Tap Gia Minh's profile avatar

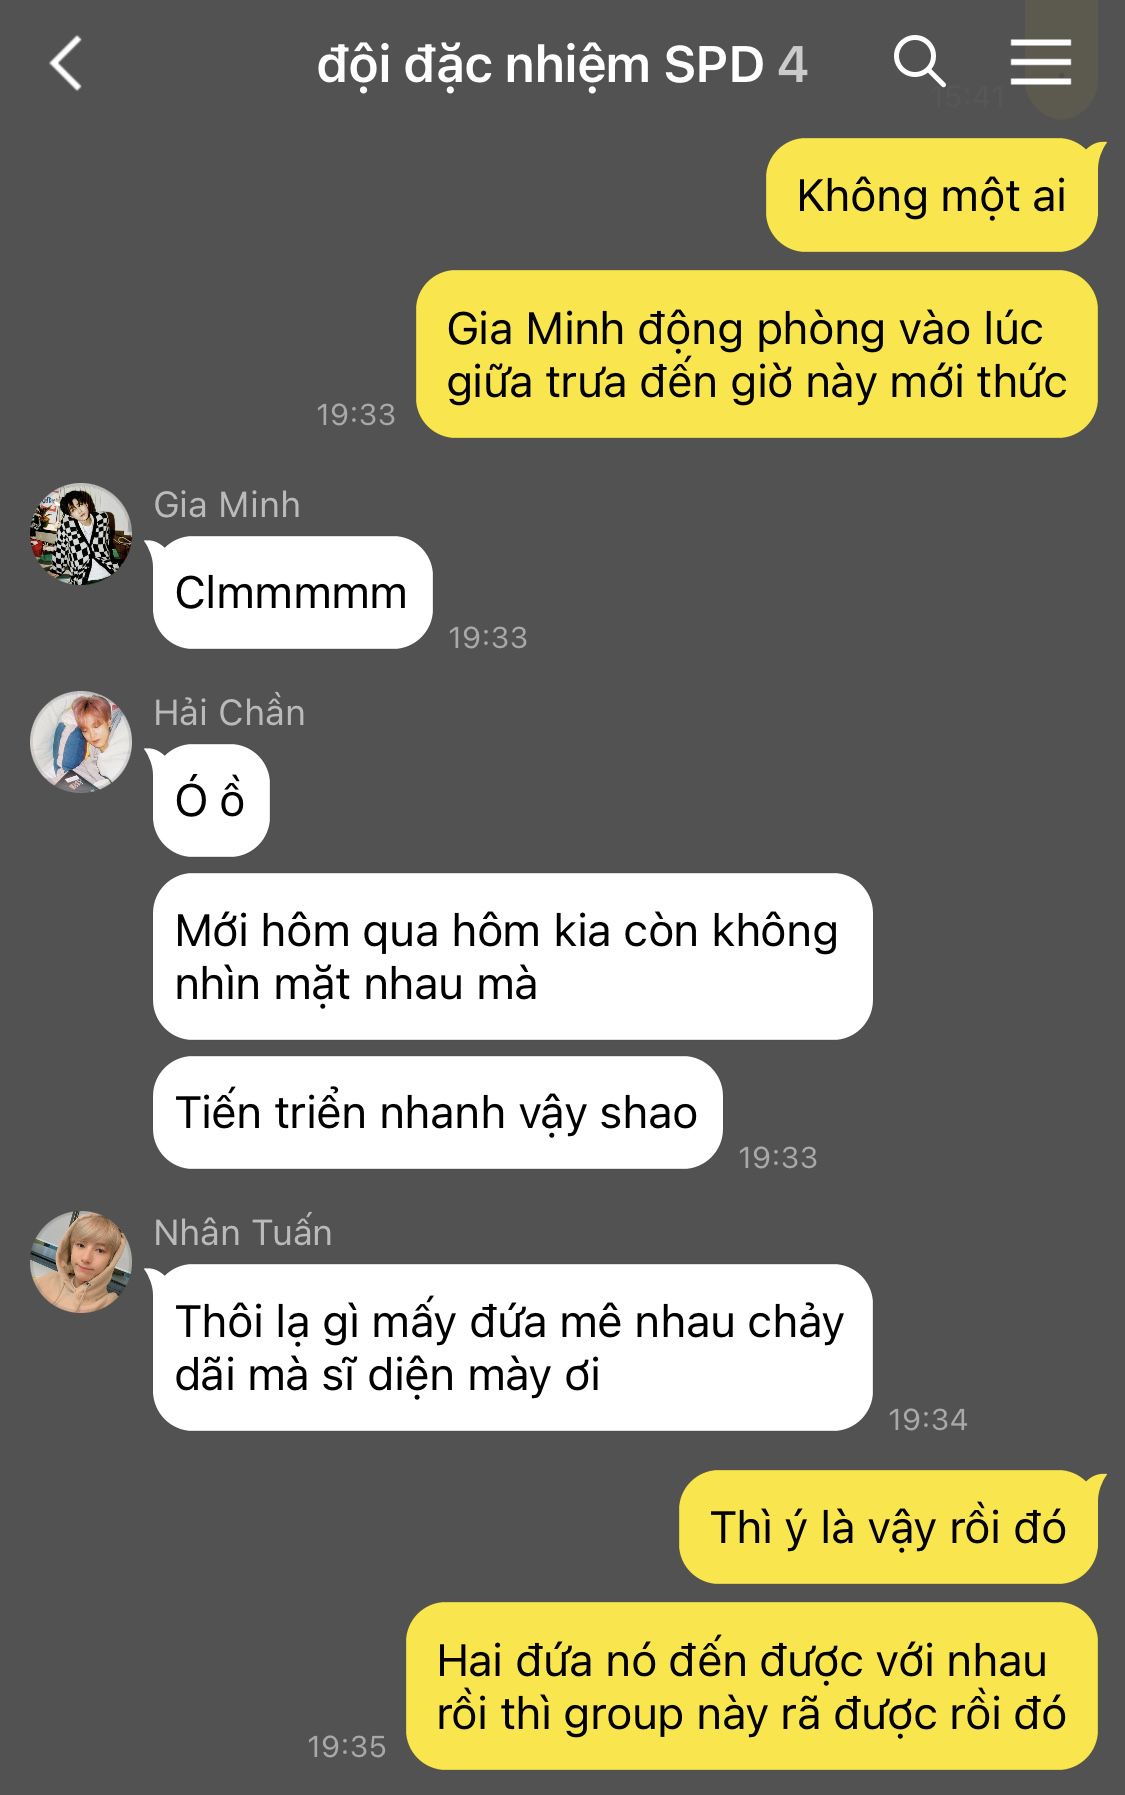coord(81,534)
